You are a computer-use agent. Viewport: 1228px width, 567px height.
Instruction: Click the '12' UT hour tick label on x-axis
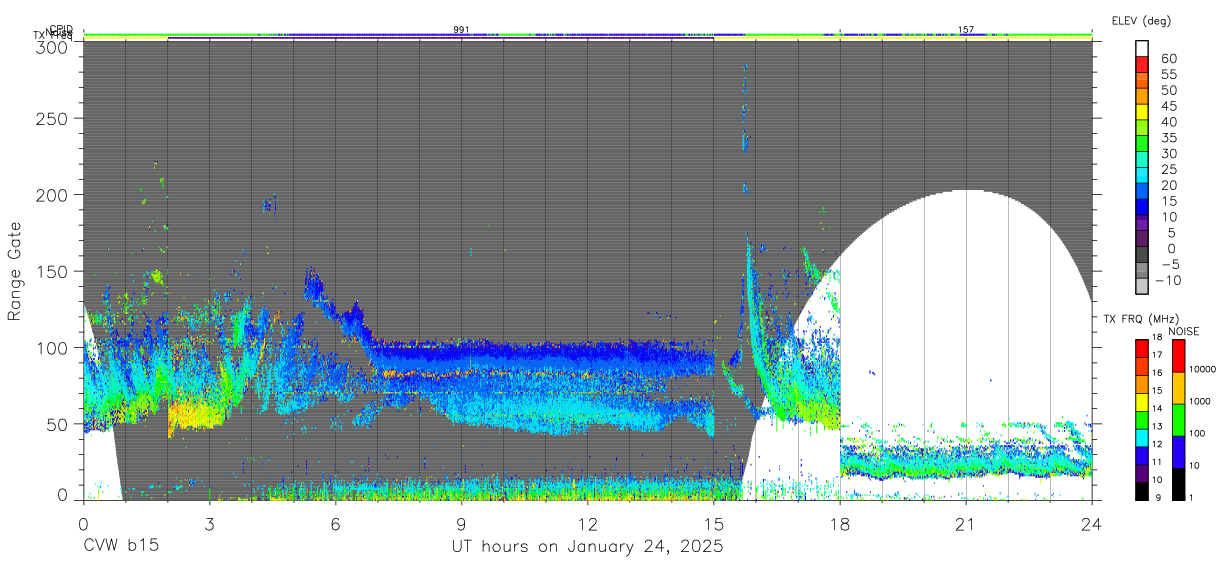[x=587, y=523]
